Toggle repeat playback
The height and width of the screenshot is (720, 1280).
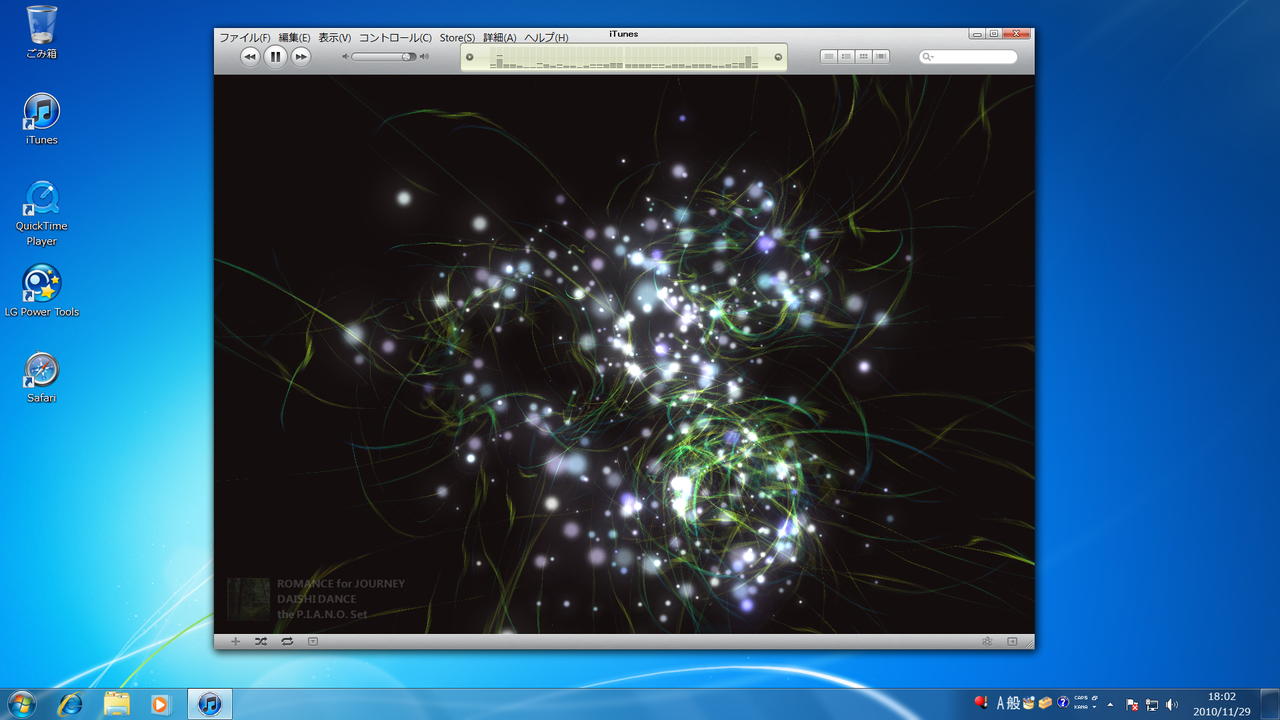click(287, 641)
